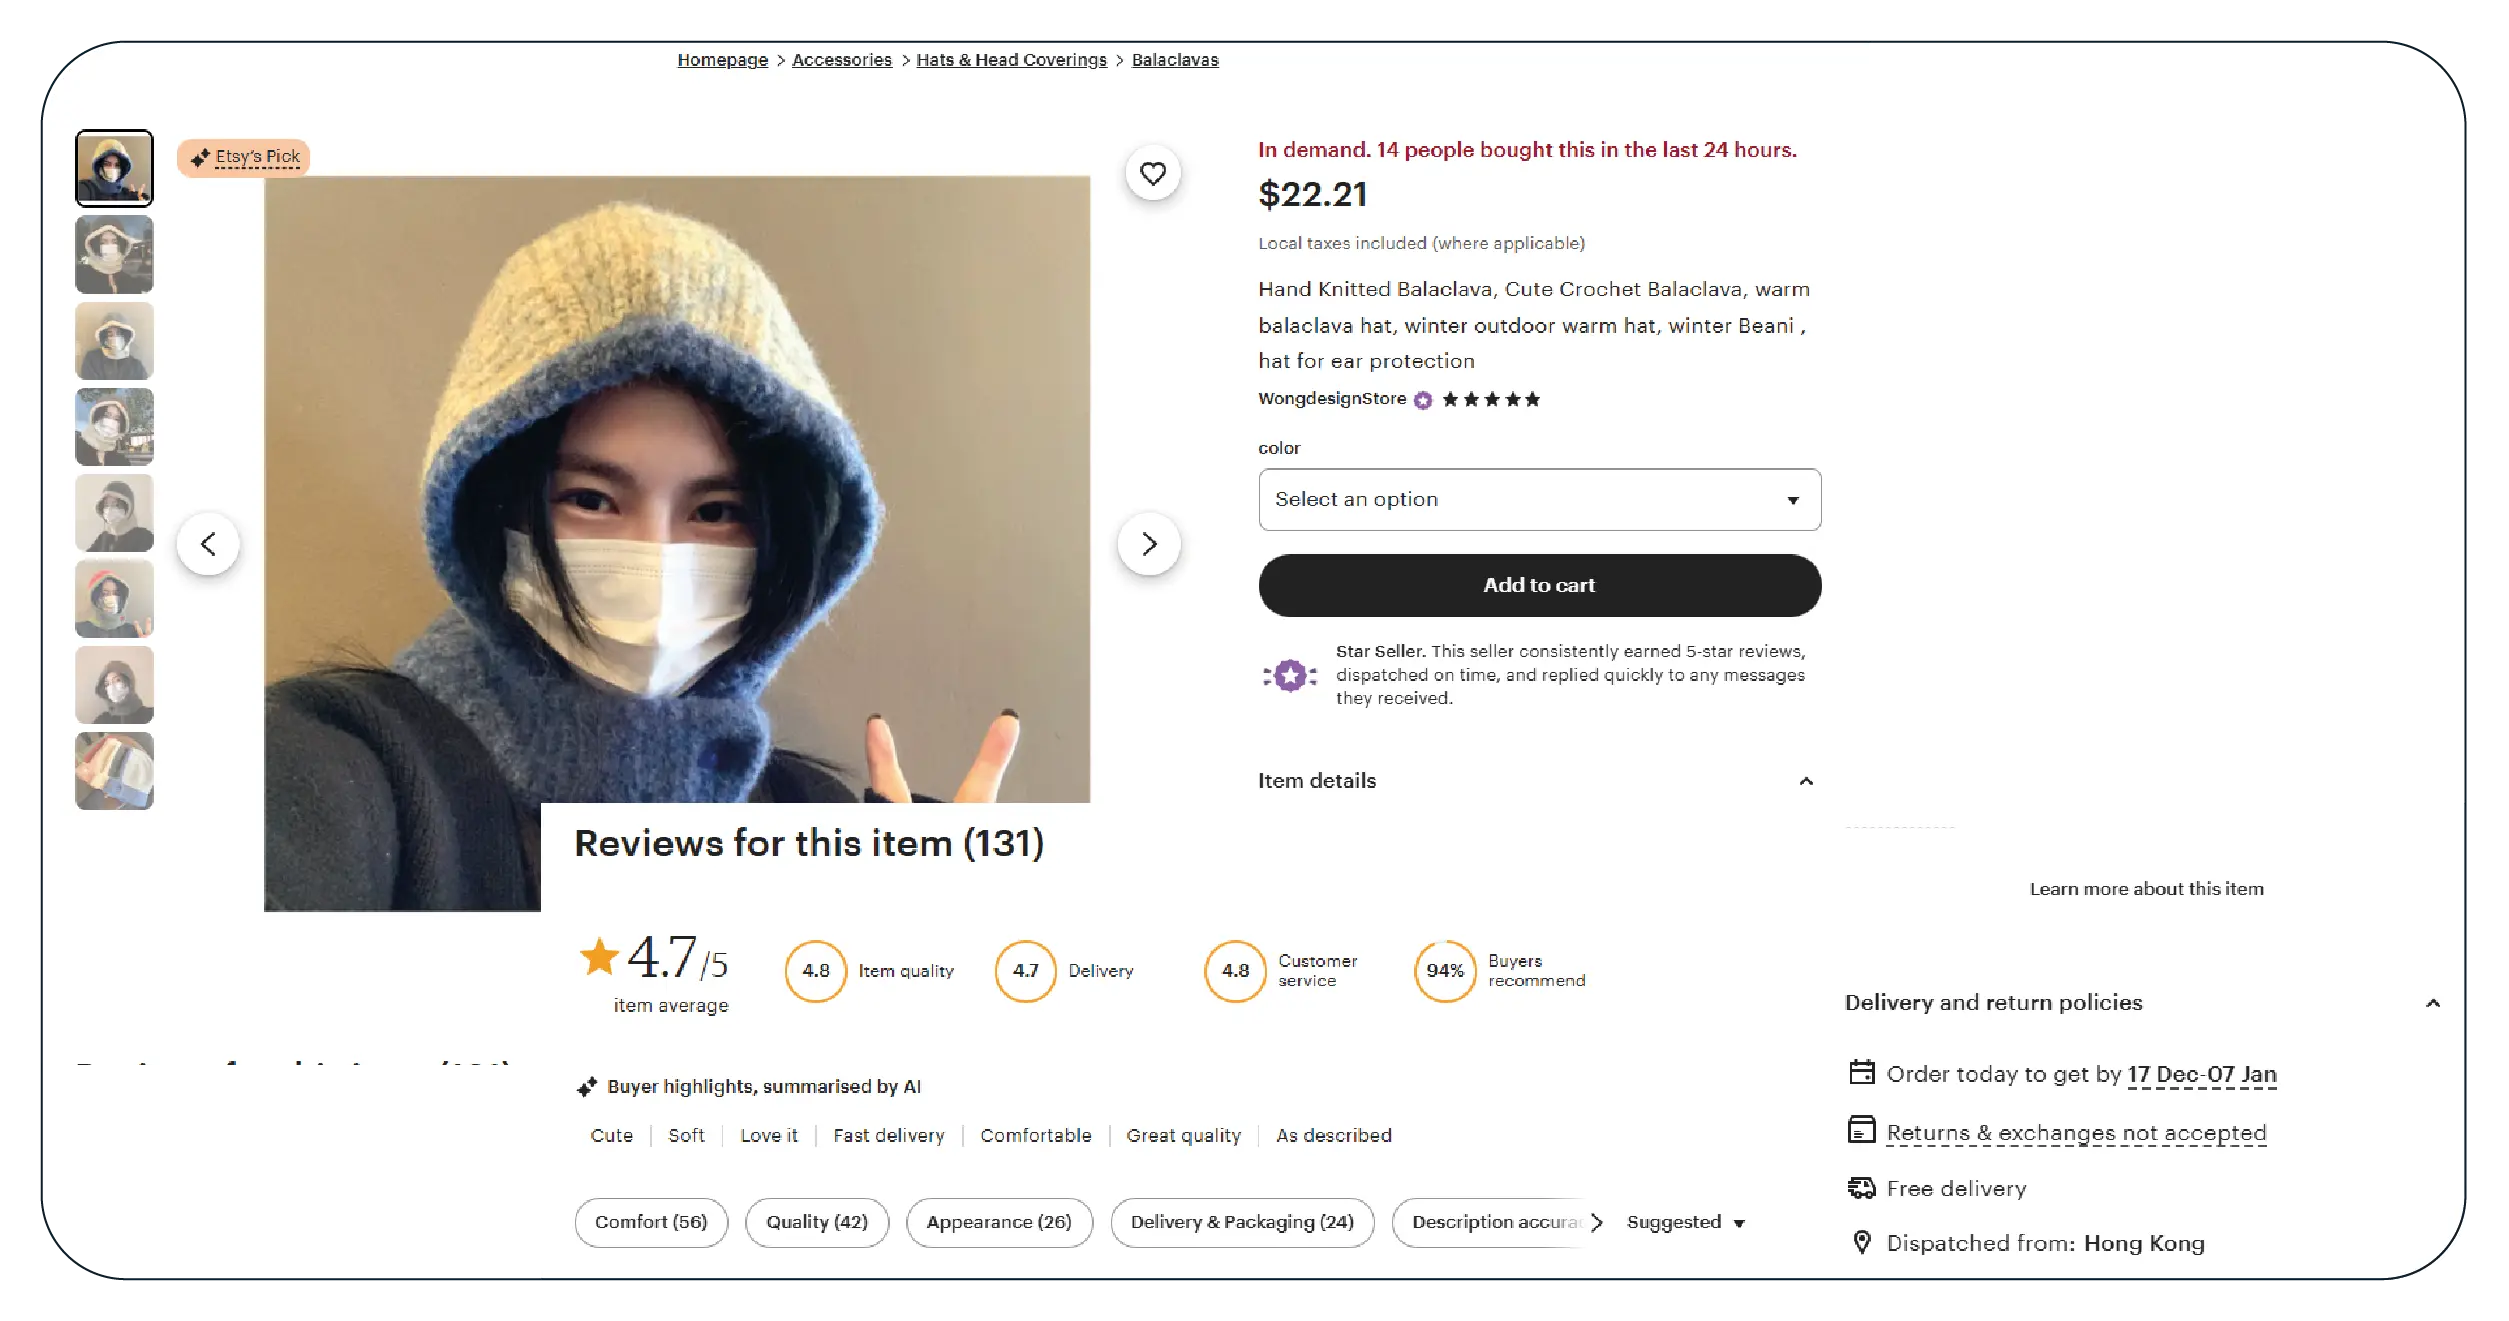Open Hats & Head Coverings breadcrumb link

[x=1011, y=60]
